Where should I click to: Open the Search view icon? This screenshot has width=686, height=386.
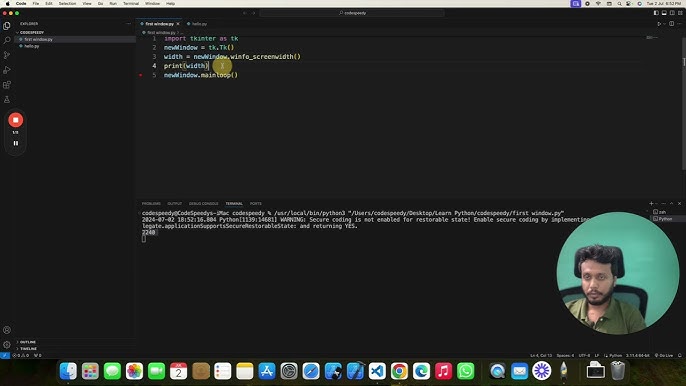pyautogui.click(x=7, y=40)
